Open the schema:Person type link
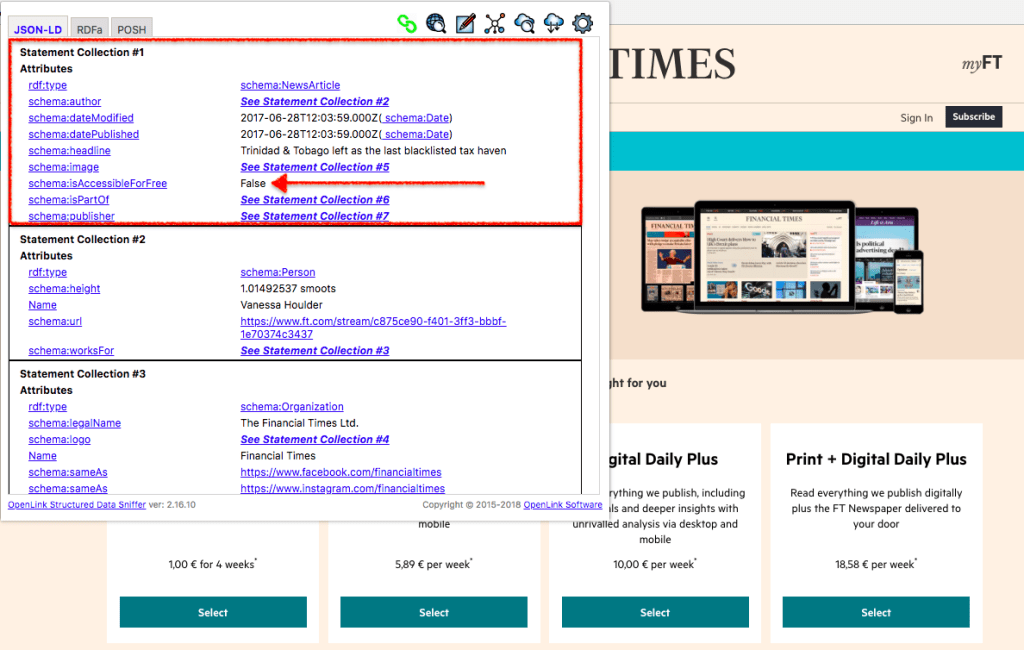This screenshot has height=650, width=1024. [278, 272]
